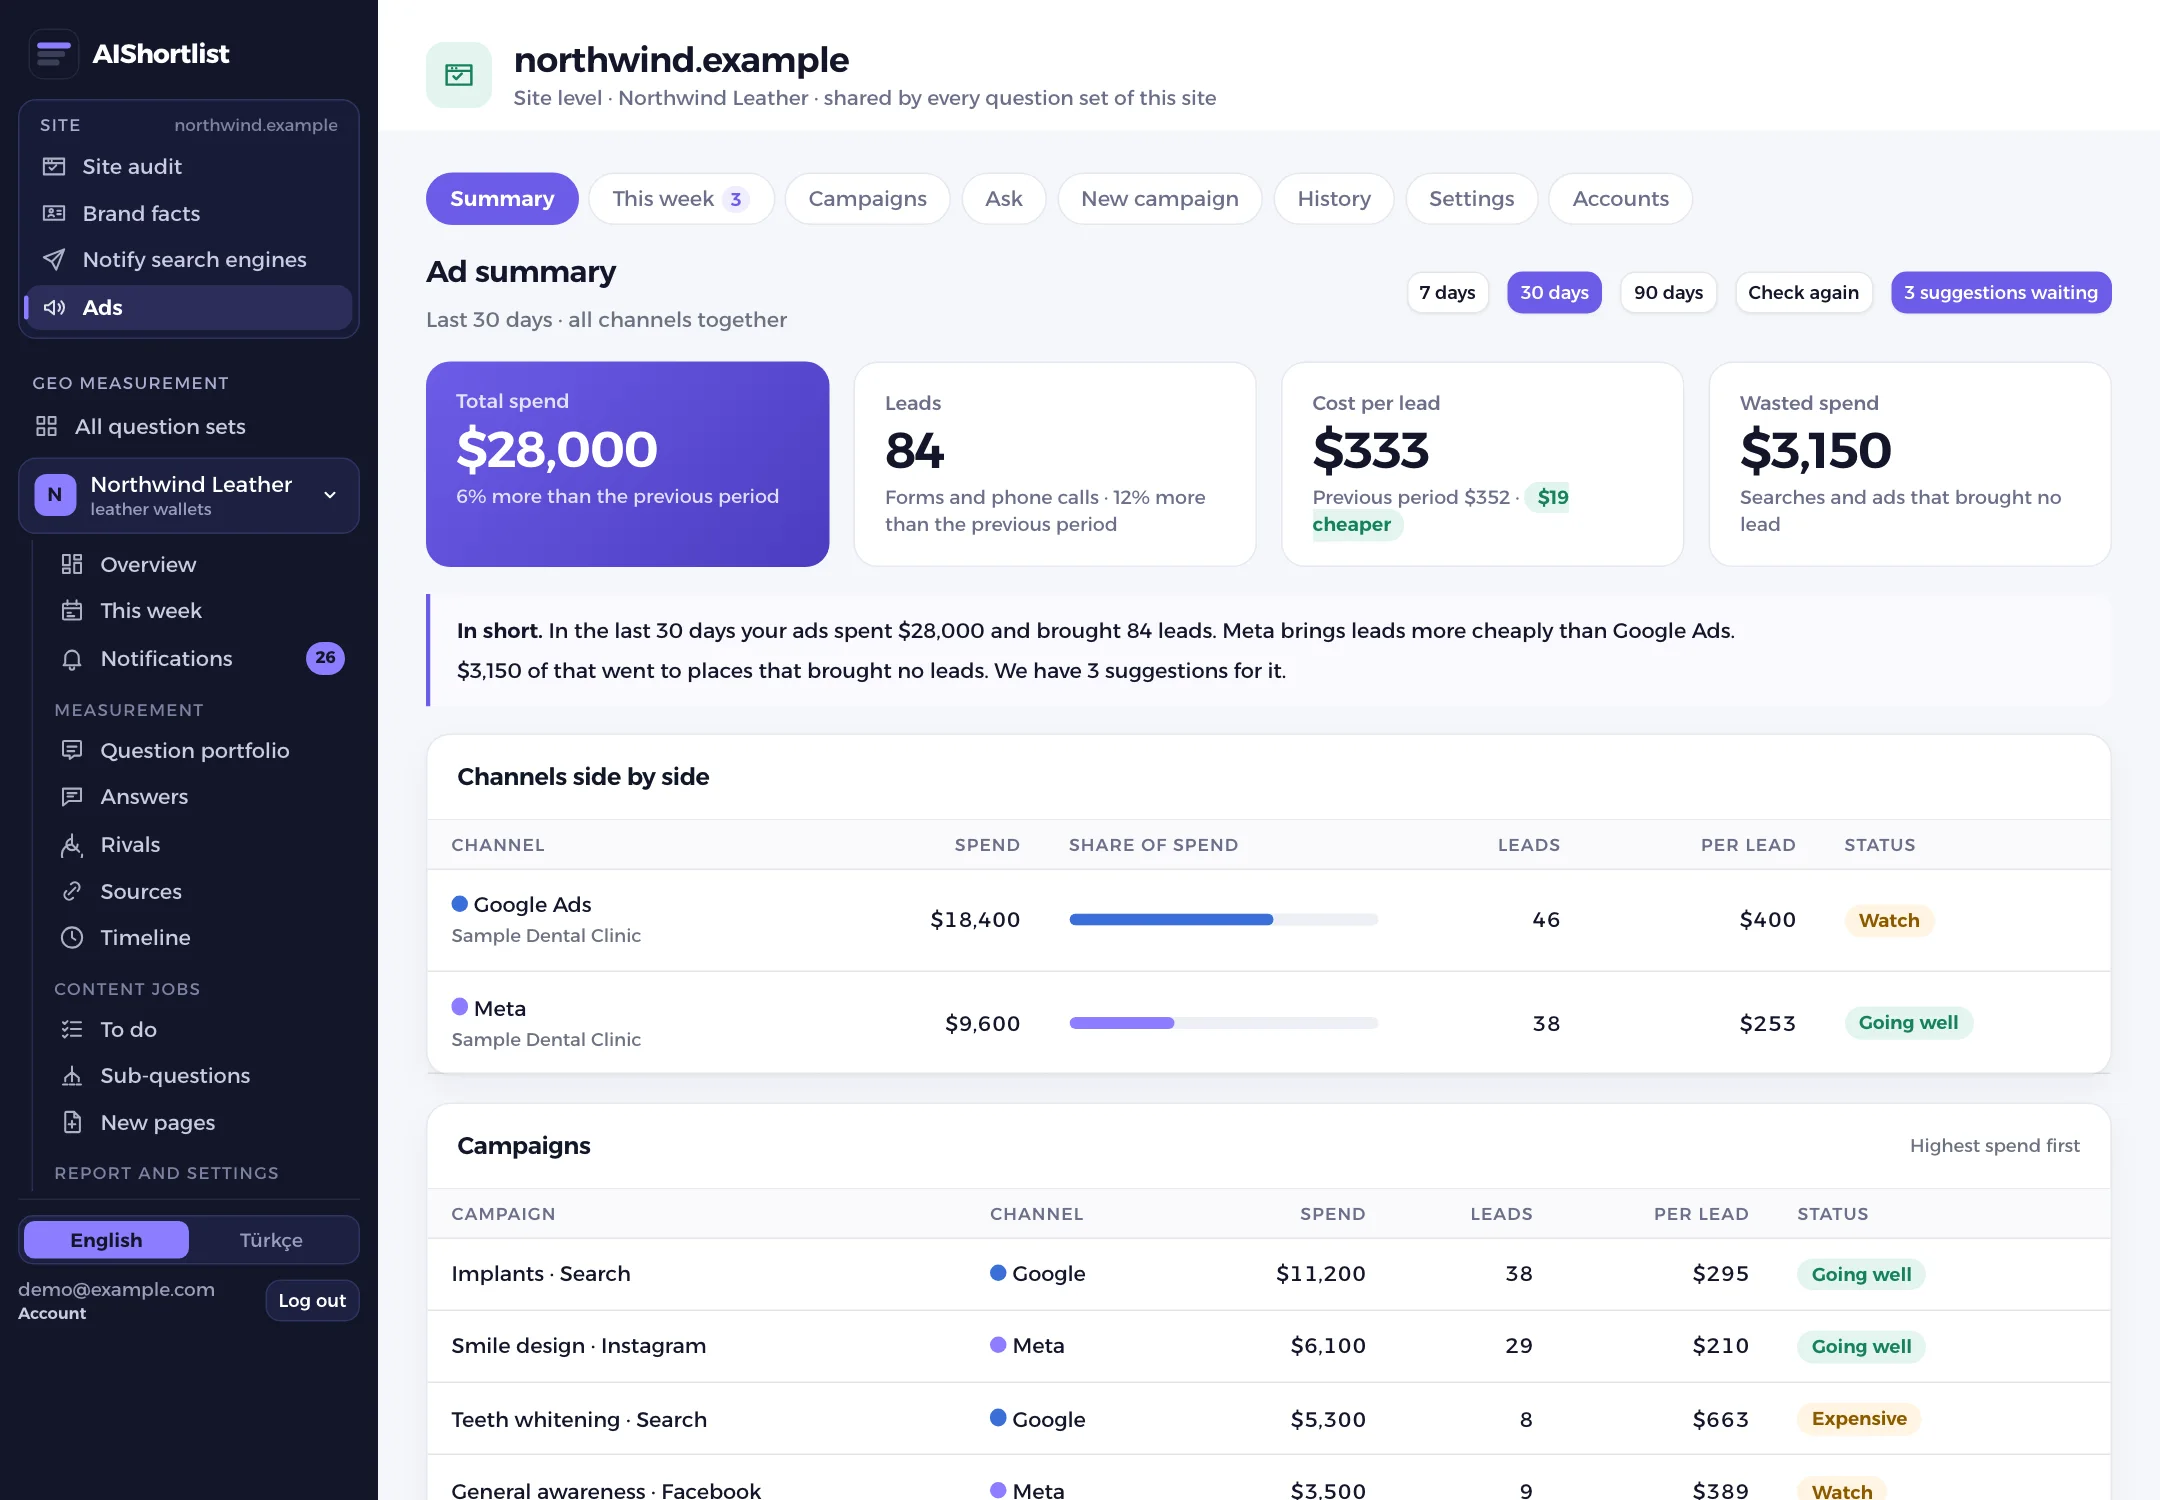Click the All question sets grid icon
The image size is (2160, 1500).
point(46,426)
